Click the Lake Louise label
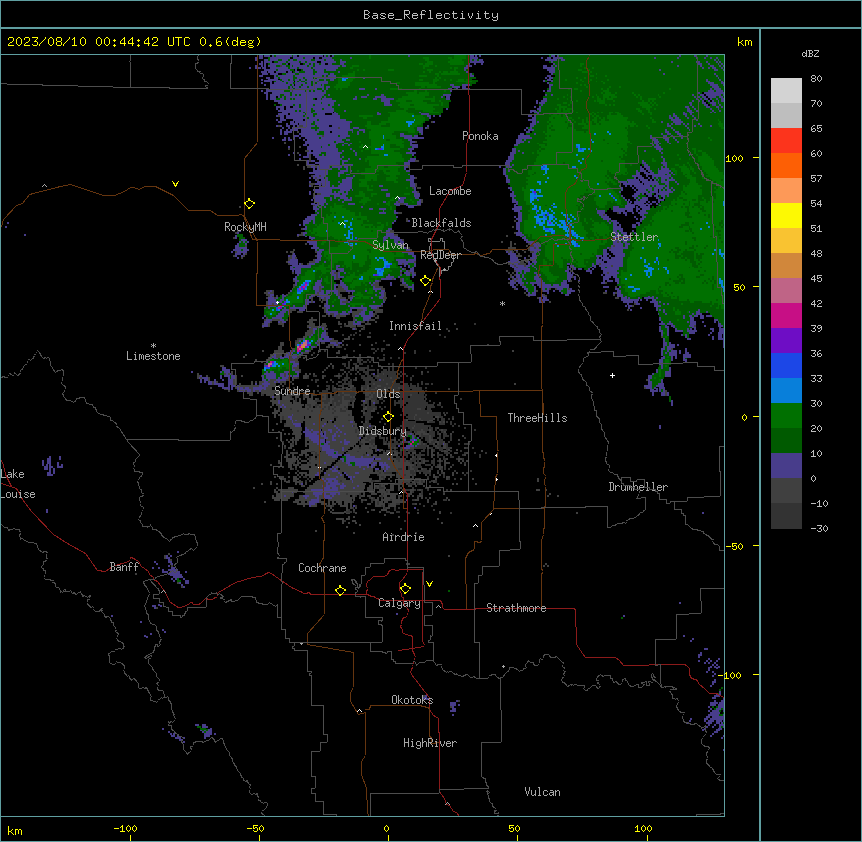Screen dimensions: 862x842 18,484
